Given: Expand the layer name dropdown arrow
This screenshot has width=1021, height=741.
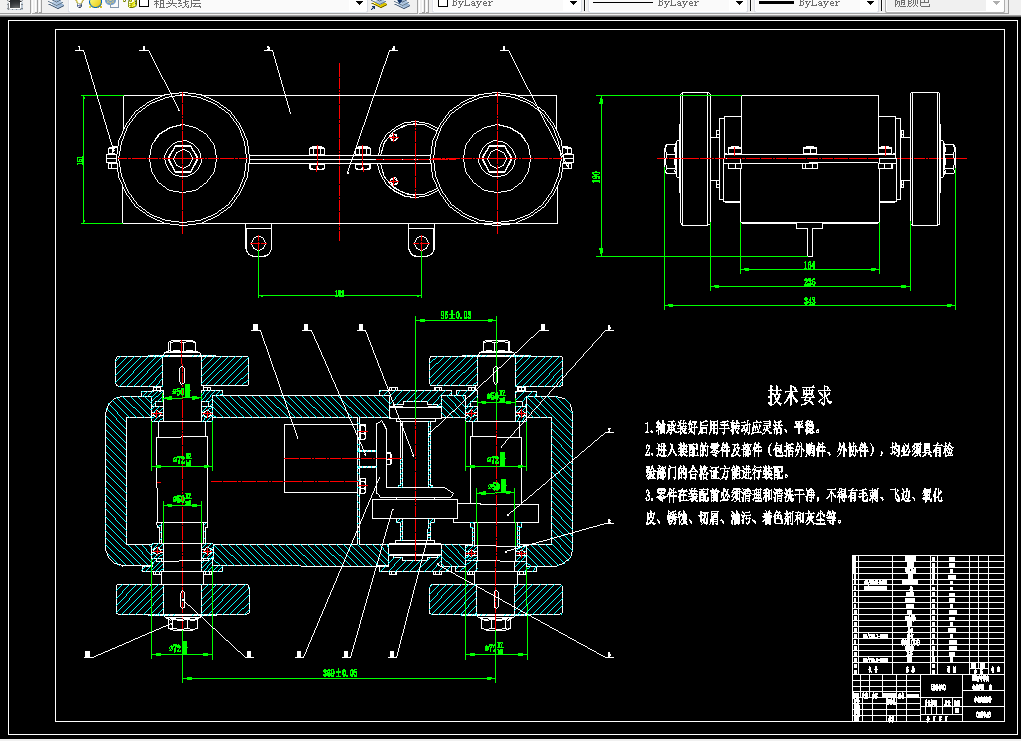Looking at the screenshot, I should coord(359,4).
